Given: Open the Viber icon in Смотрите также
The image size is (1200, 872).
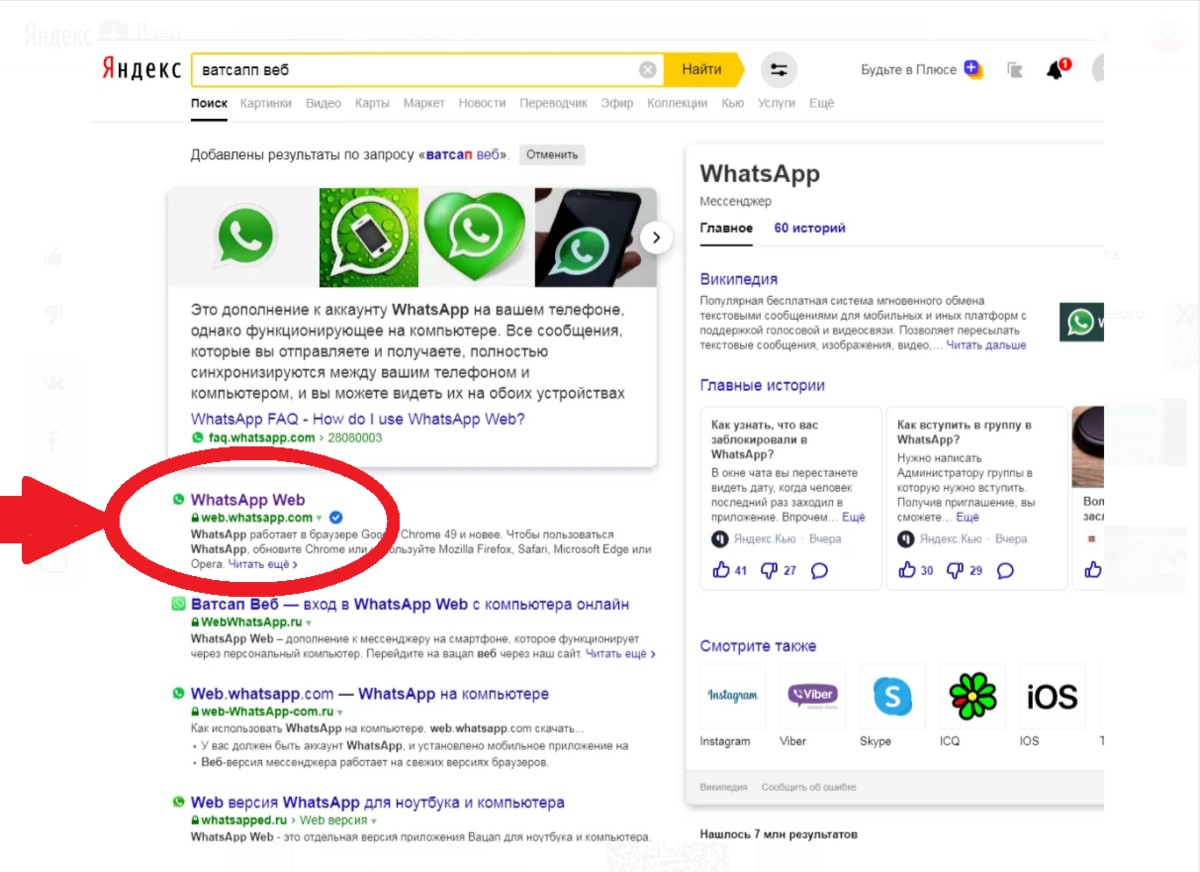Looking at the screenshot, I should click(813, 696).
